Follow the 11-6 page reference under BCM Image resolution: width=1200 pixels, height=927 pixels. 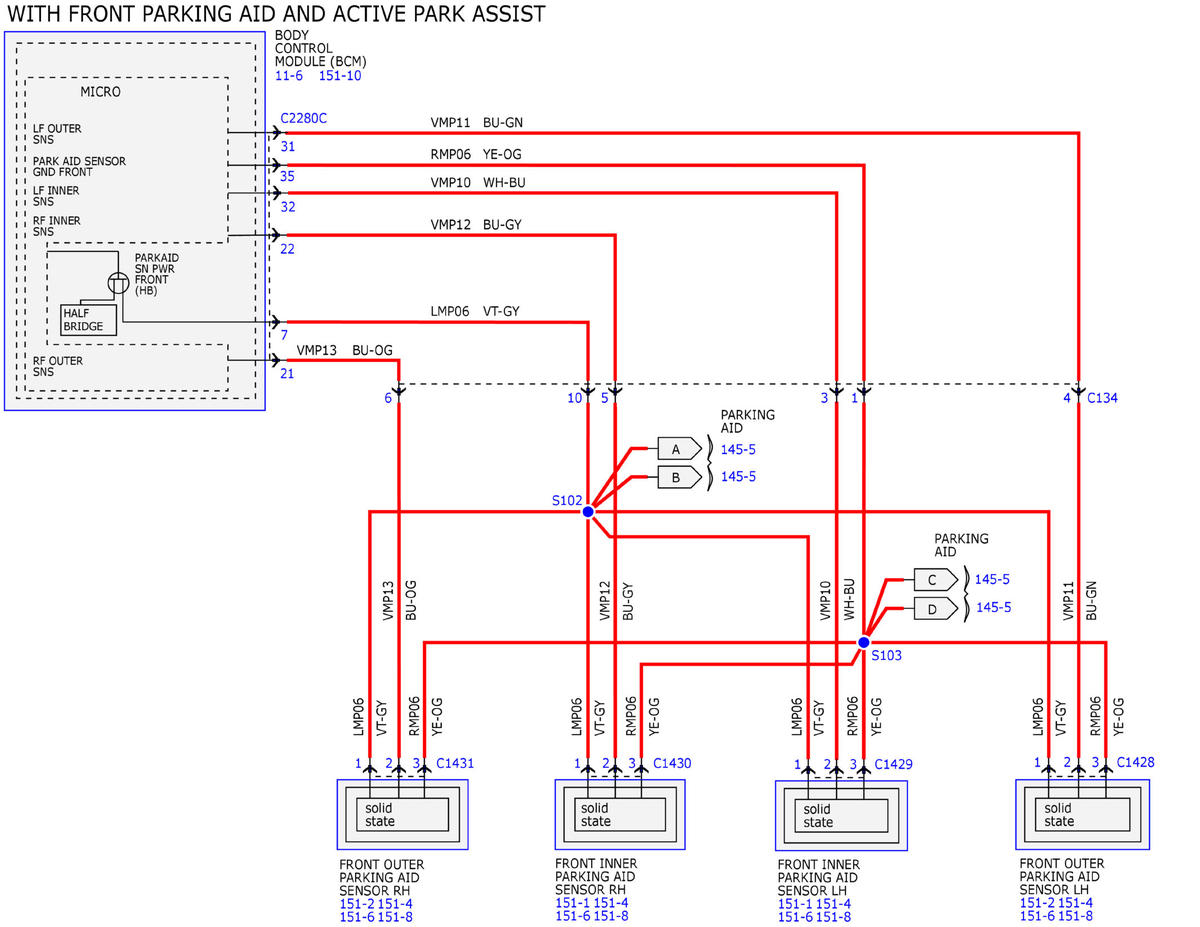(x=290, y=76)
